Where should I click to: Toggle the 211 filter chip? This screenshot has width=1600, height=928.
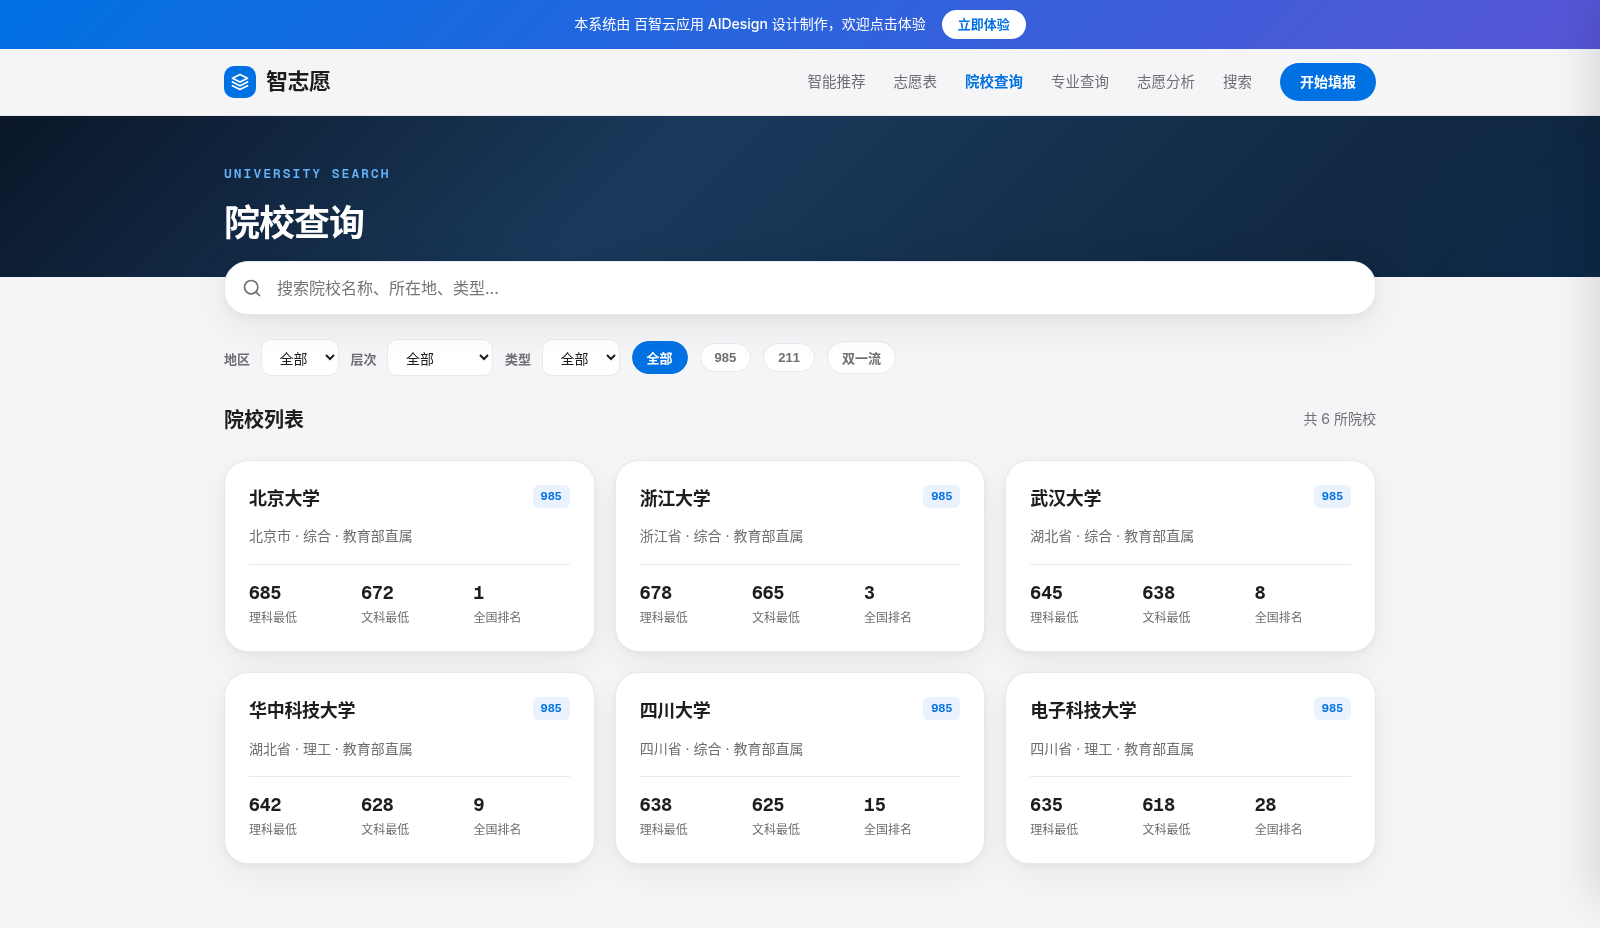[x=789, y=358]
